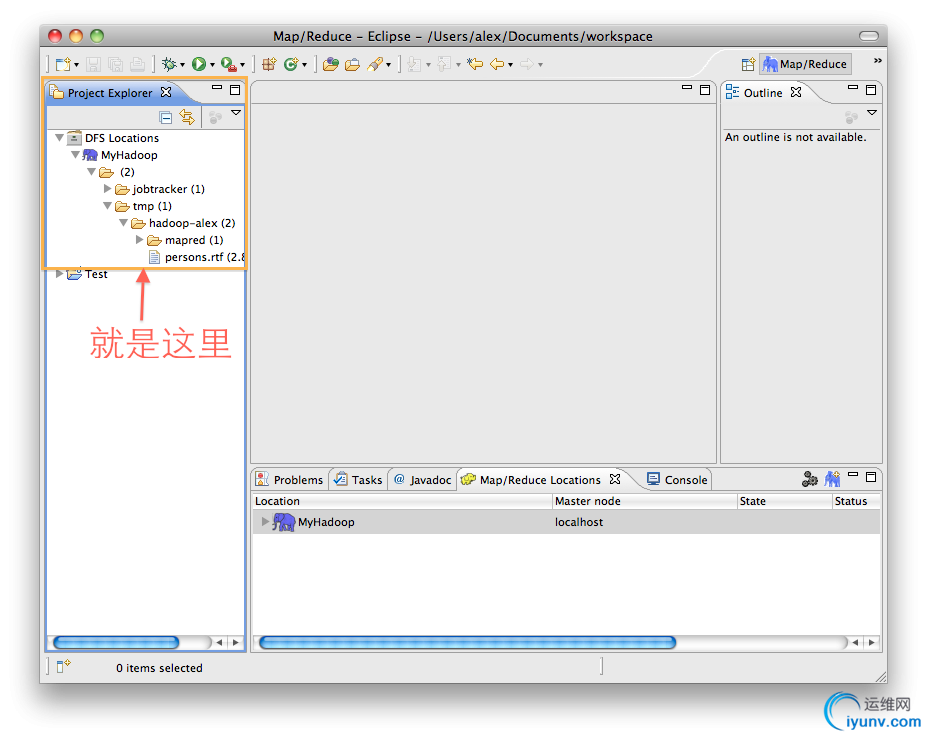
Task: Click the Run External Tools icon
Action: (x=229, y=64)
